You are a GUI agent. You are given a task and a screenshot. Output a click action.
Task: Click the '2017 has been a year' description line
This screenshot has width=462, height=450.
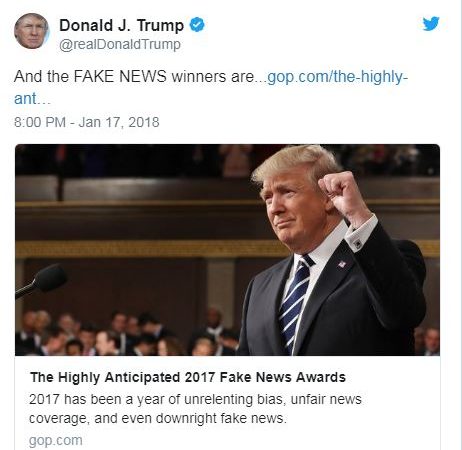[195, 399]
